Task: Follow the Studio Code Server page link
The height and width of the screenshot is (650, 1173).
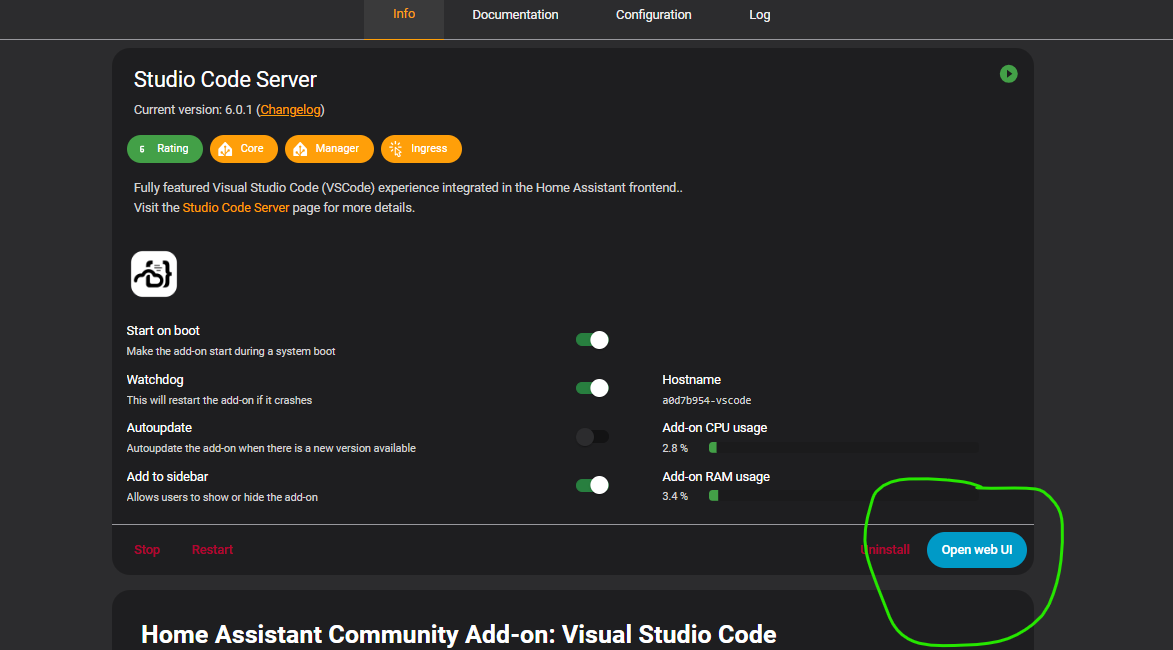Action: (236, 208)
